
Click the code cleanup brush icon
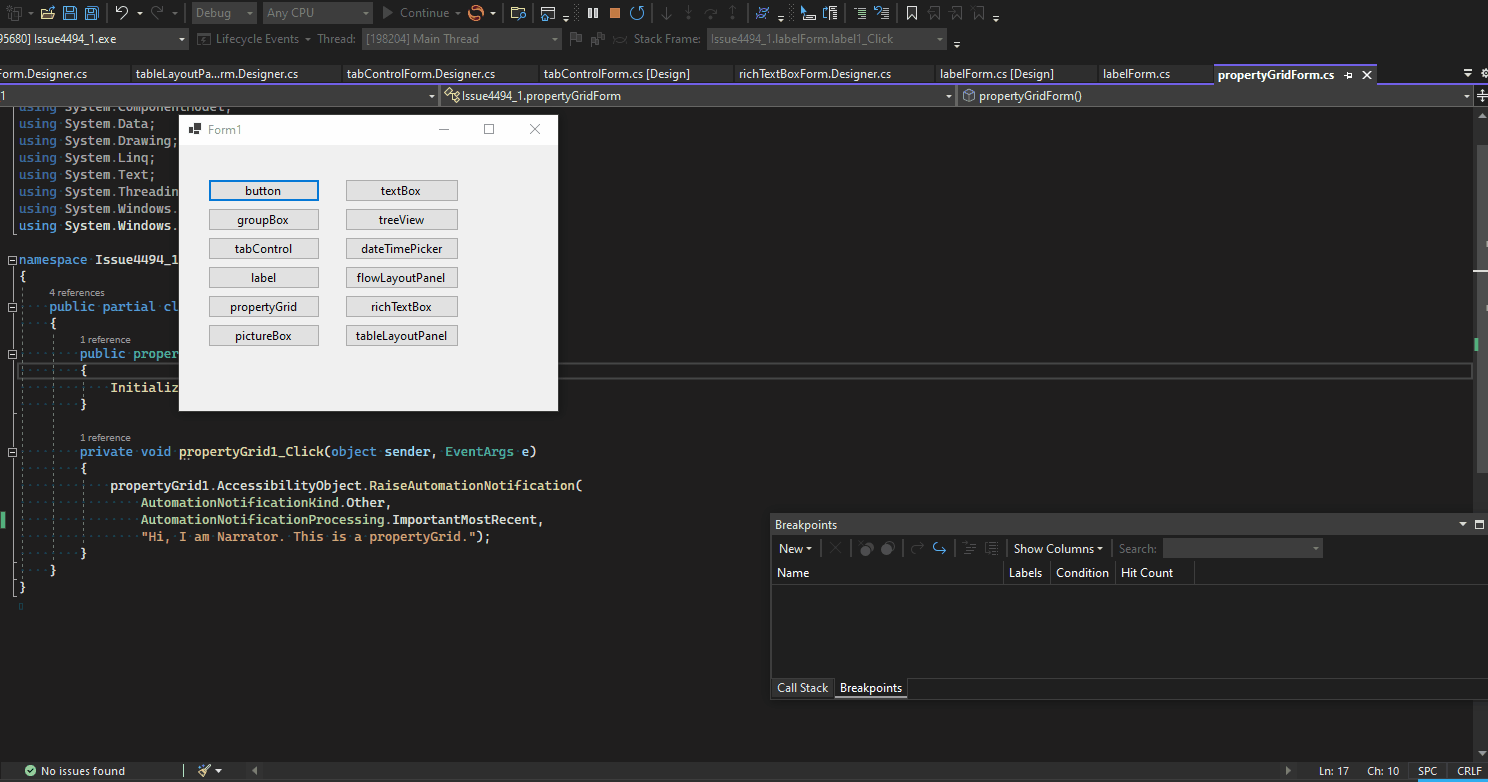tap(205, 771)
